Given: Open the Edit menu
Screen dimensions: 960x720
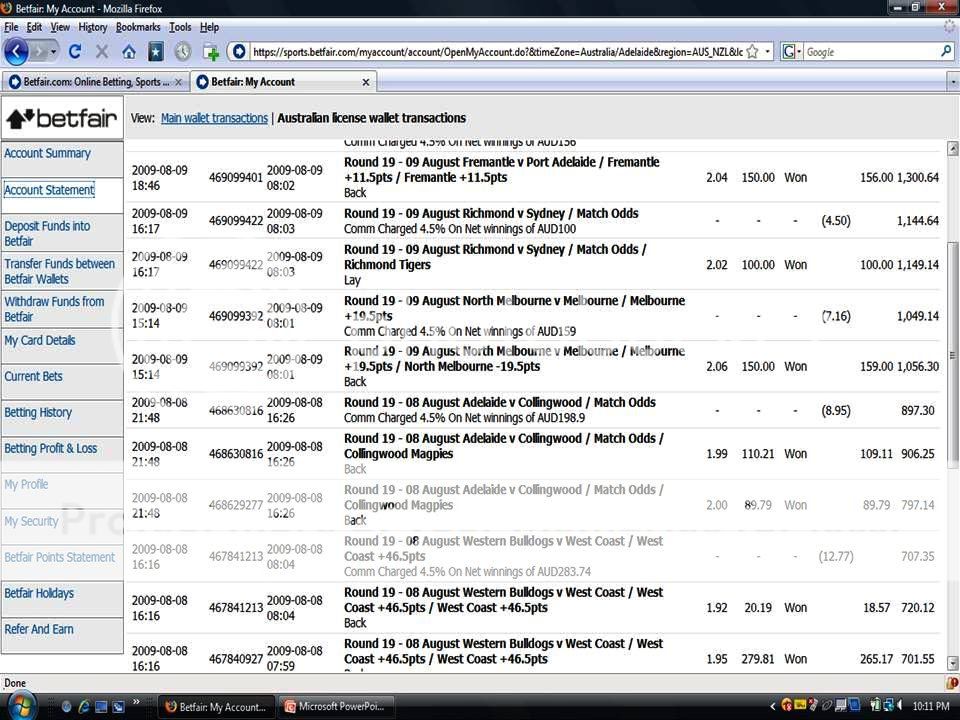Looking at the screenshot, I should (x=34, y=27).
